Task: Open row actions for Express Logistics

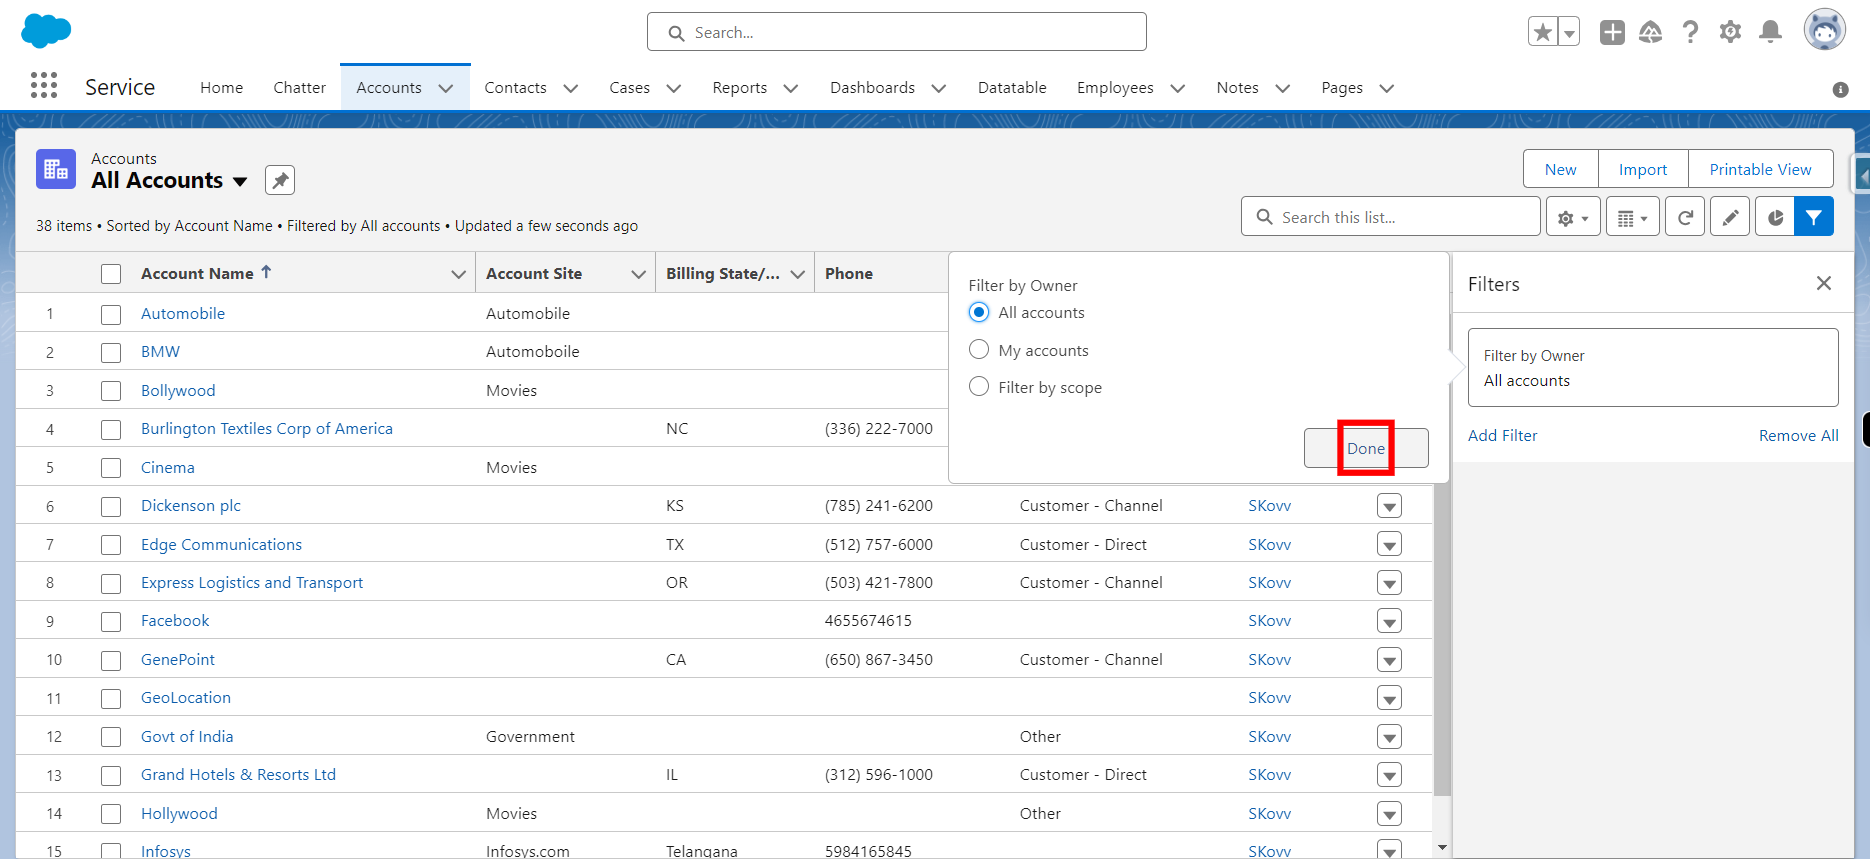Action: (x=1389, y=583)
